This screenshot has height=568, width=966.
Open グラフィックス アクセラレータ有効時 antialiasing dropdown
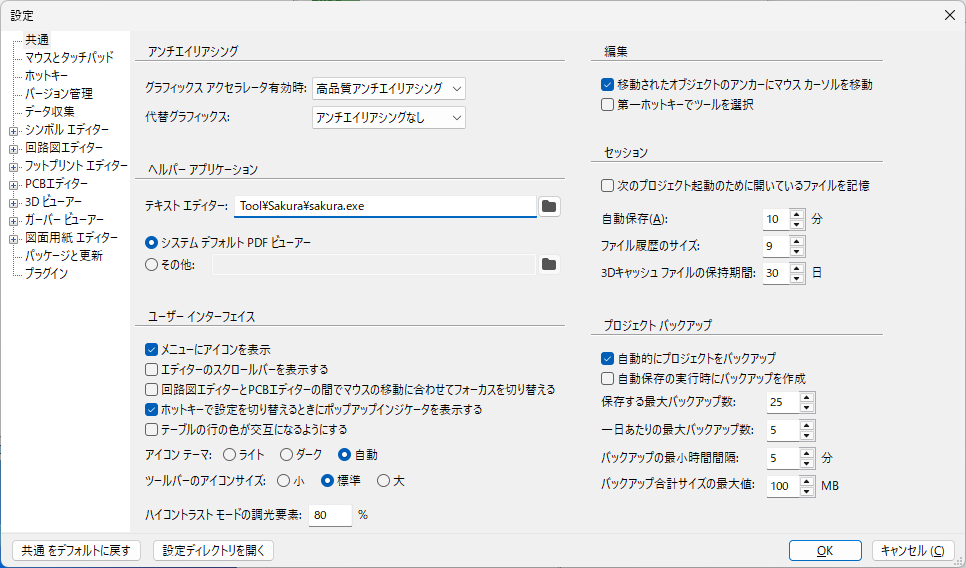pos(389,89)
